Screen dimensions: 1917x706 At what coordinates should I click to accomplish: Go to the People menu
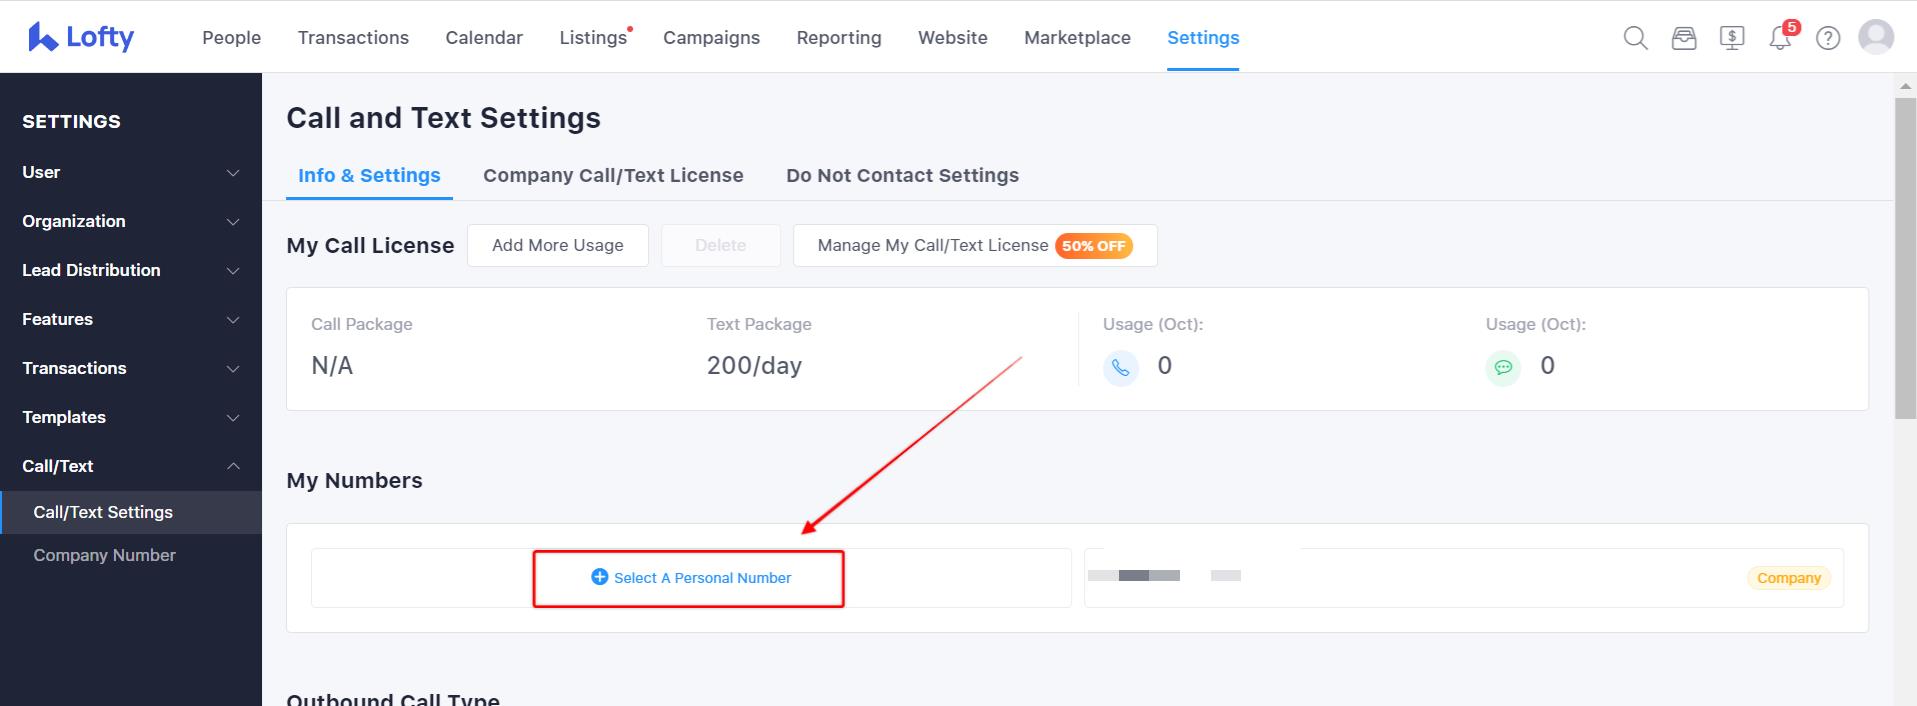click(231, 38)
